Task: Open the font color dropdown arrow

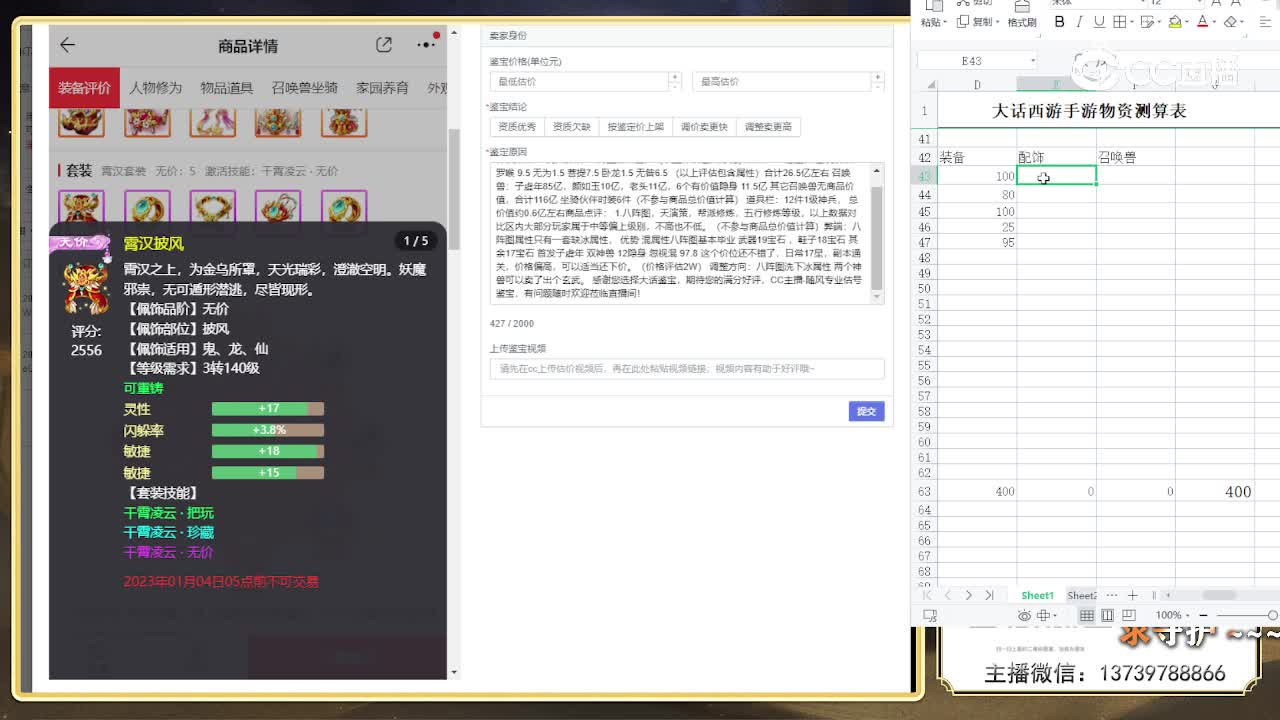Action: coord(1213,21)
